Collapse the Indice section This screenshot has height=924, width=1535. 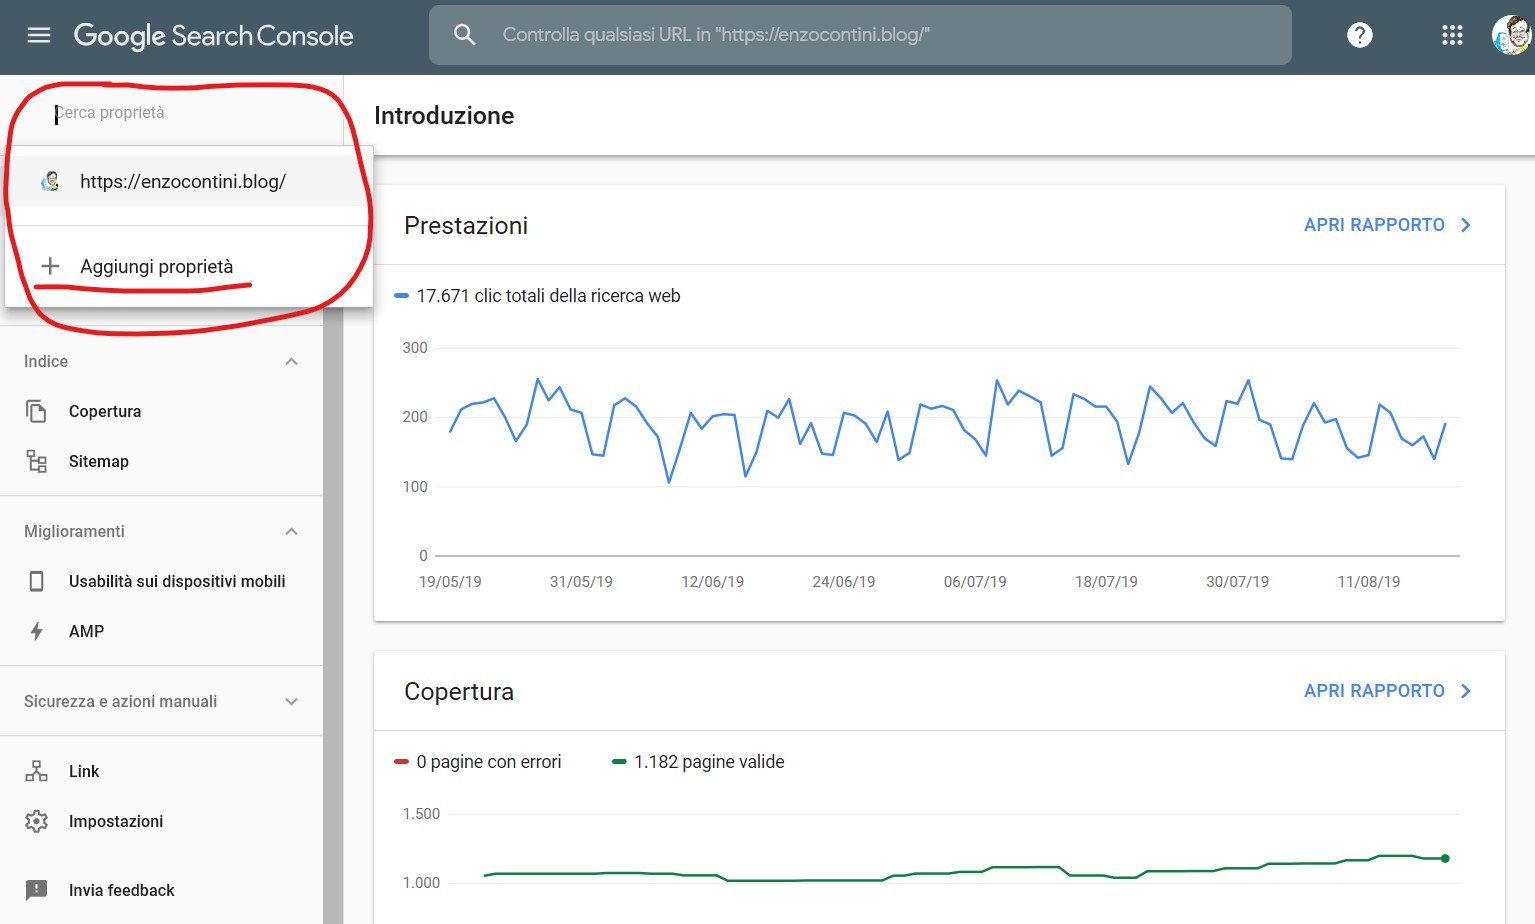coord(291,361)
